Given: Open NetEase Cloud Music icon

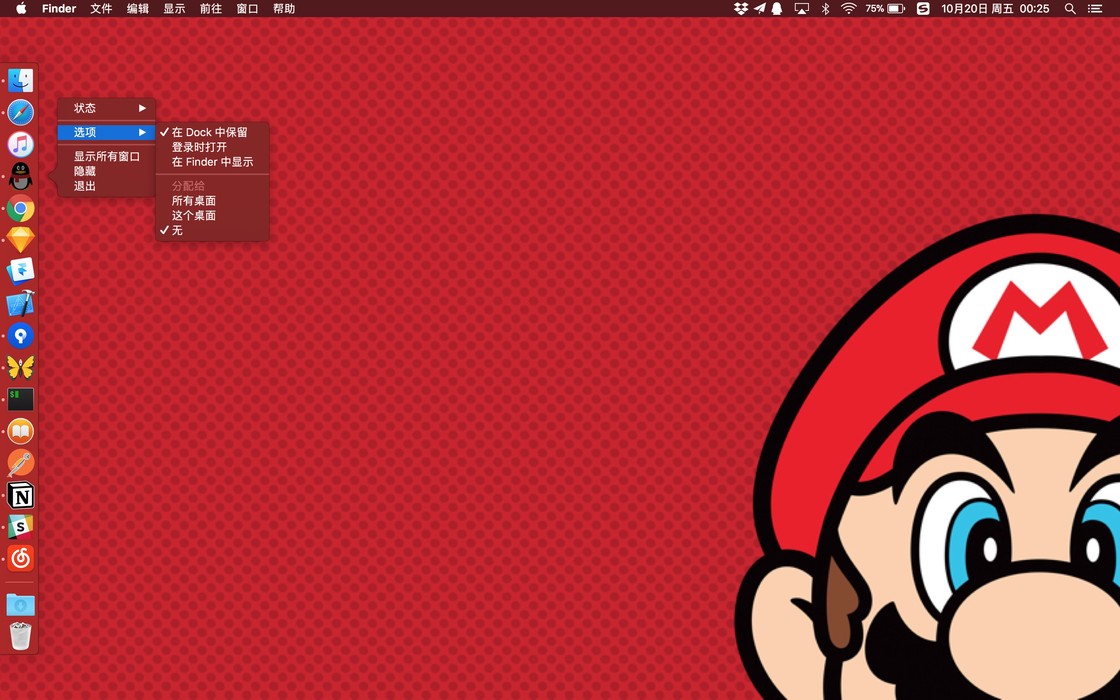Looking at the screenshot, I should coord(20,558).
